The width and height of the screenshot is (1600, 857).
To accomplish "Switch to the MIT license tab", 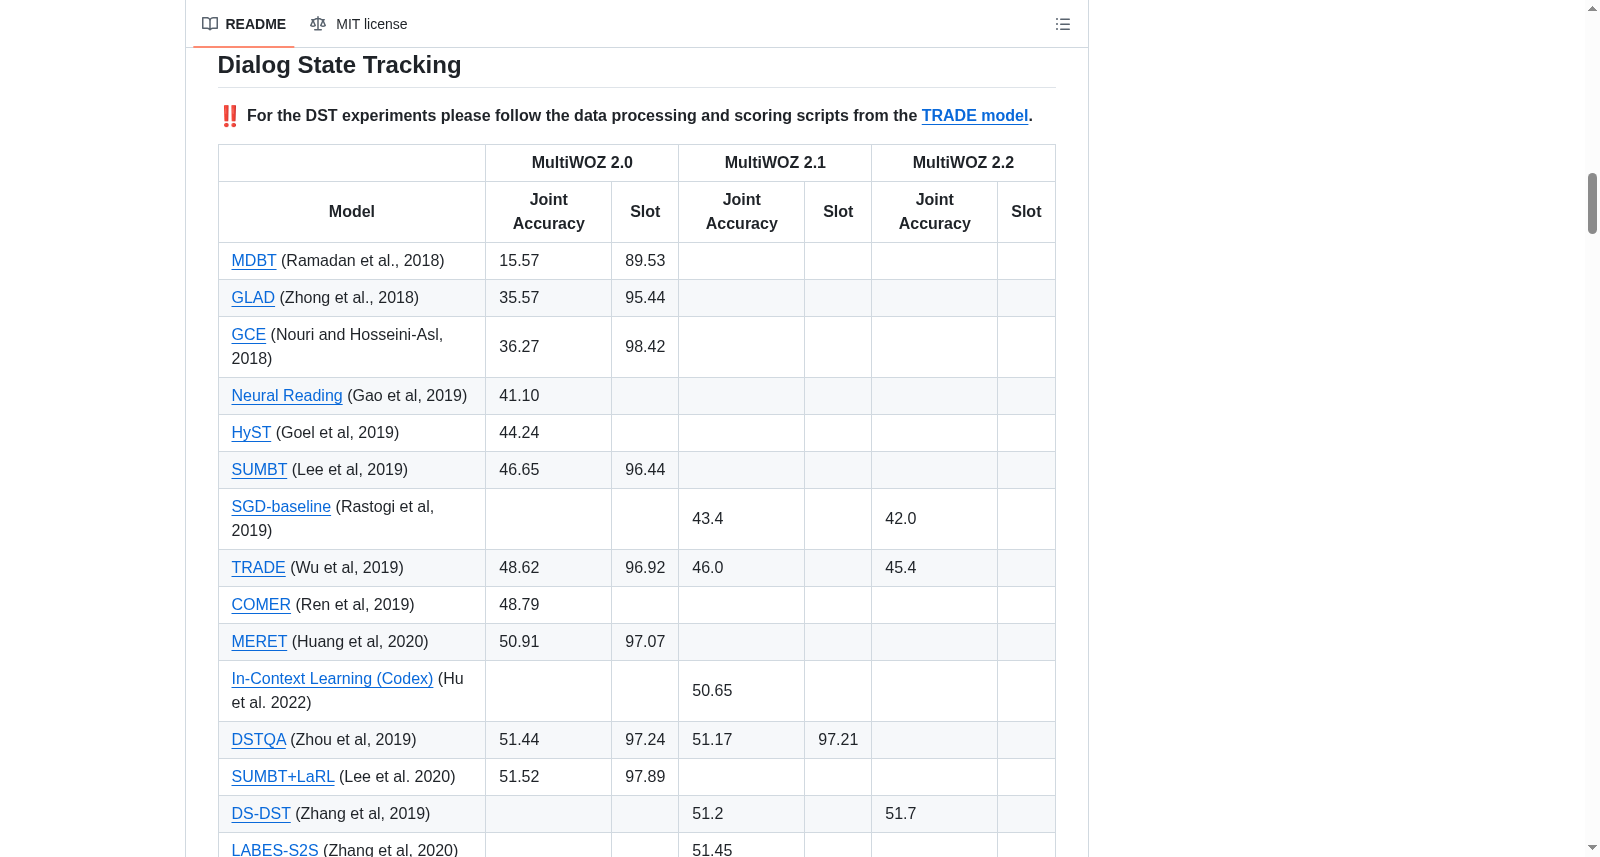I will [359, 24].
